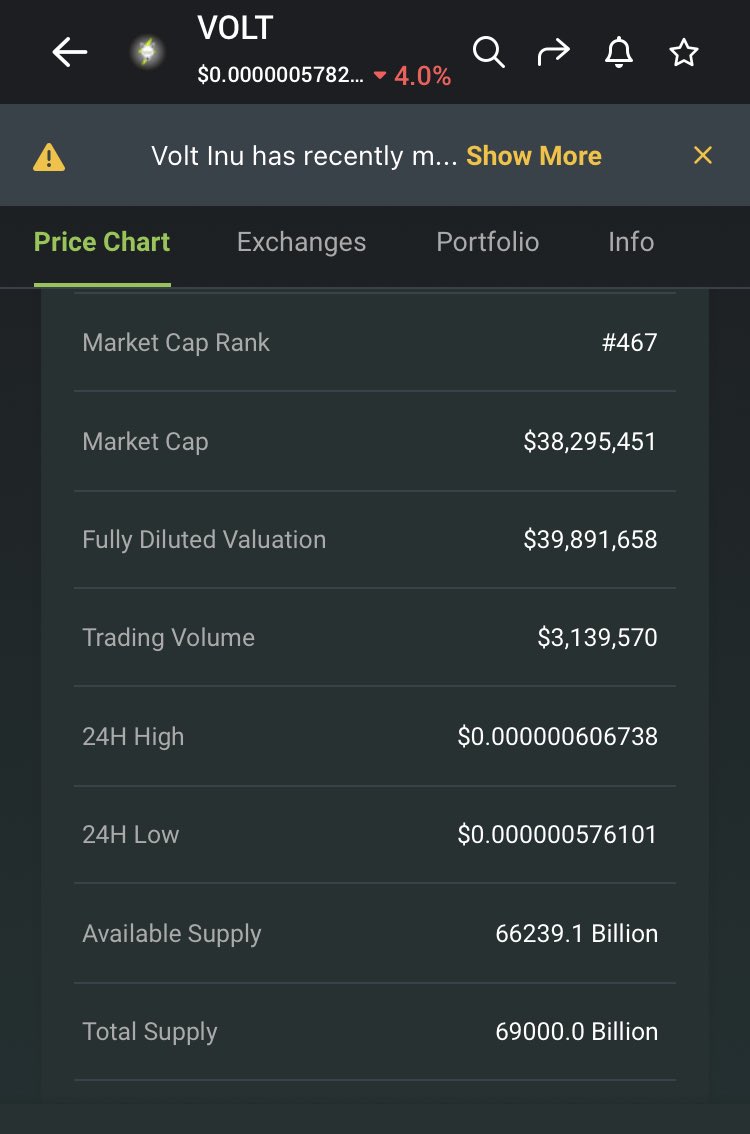750x1134 pixels.
Task: Open the Portfolio tab
Action: [x=487, y=242]
